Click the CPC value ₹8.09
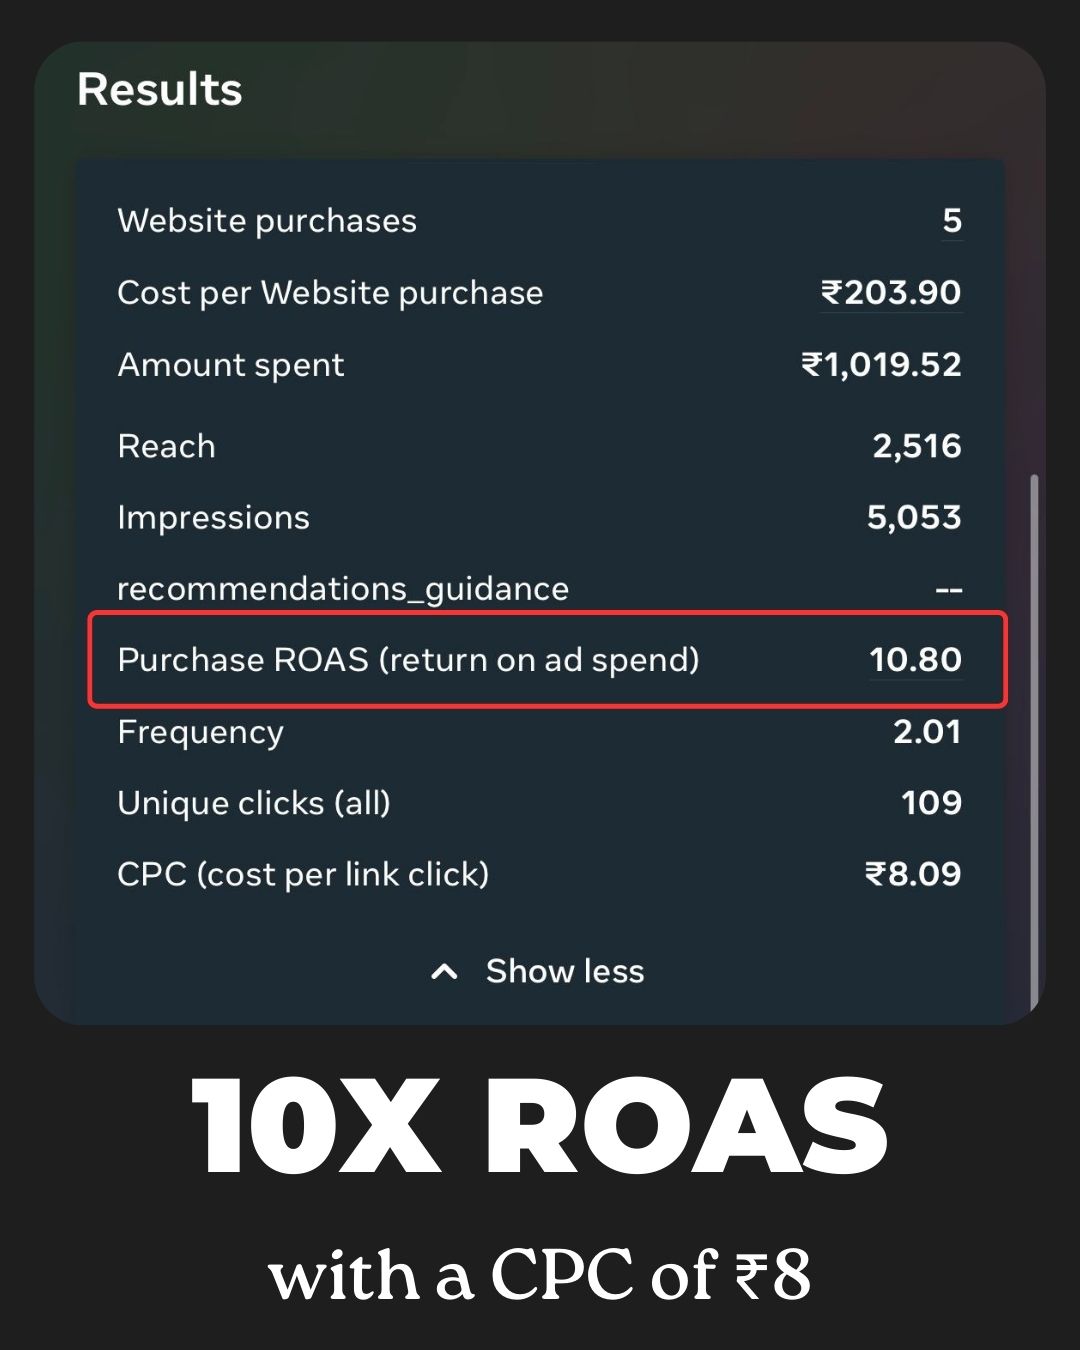Image resolution: width=1080 pixels, height=1350 pixels. (x=912, y=875)
